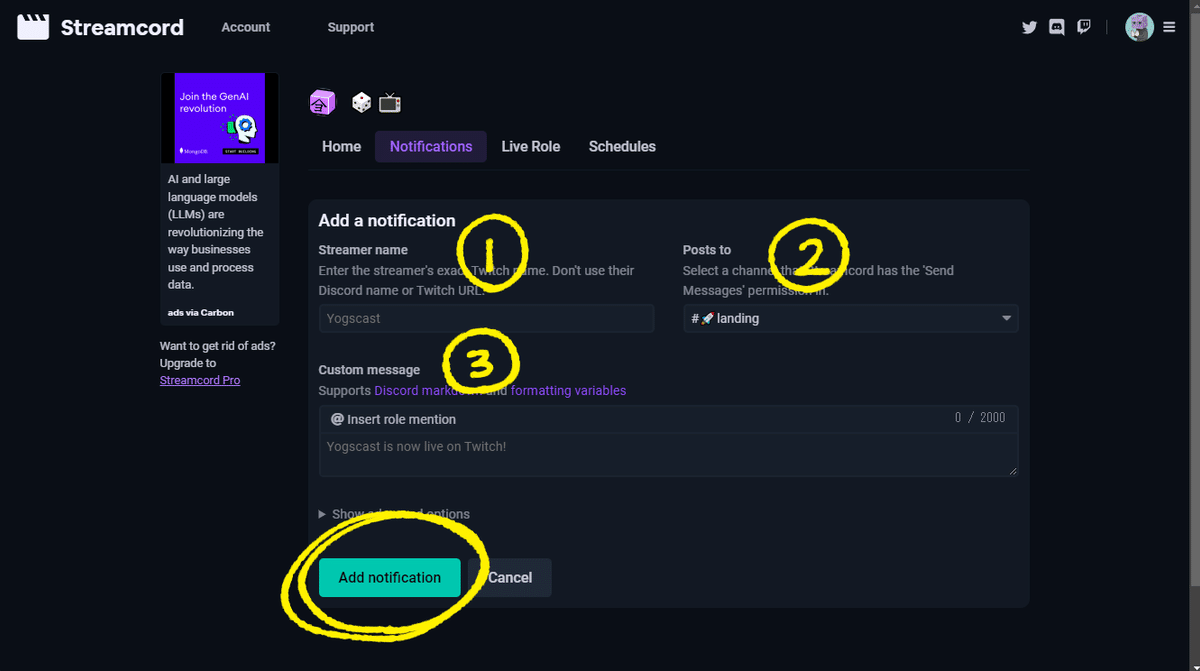Click the channel selector's dropdown arrow

coord(1006,318)
